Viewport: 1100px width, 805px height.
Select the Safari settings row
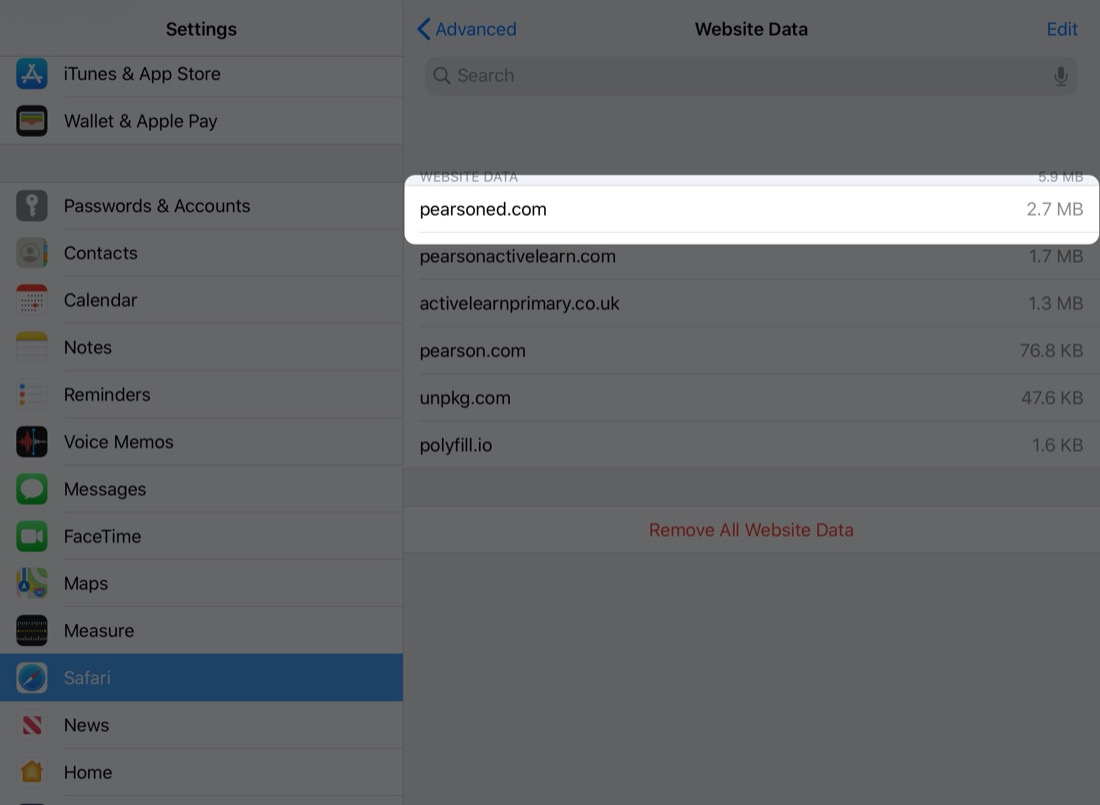point(201,678)
